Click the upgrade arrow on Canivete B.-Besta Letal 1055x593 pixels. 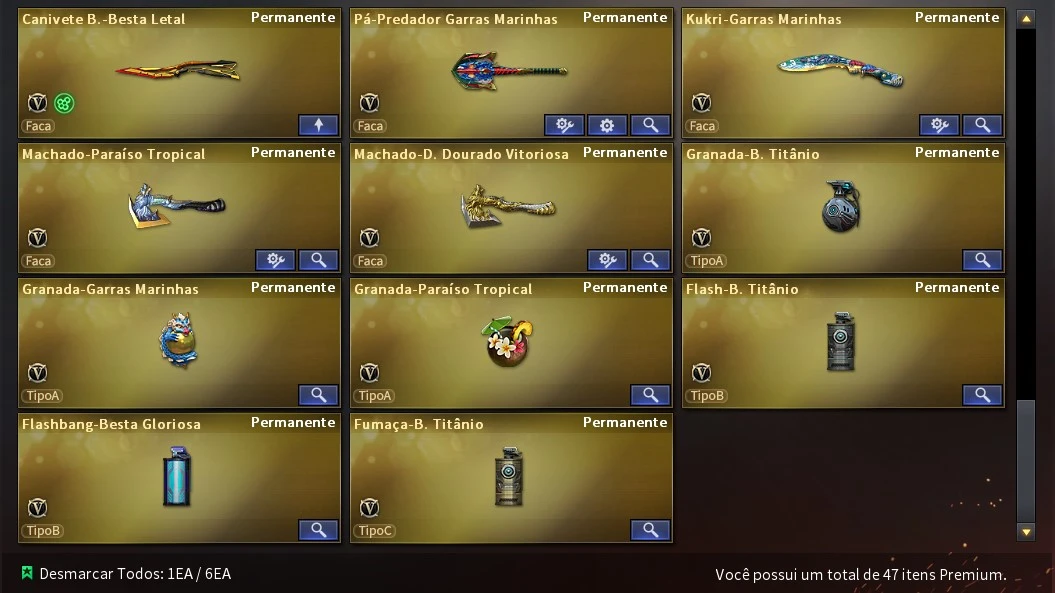pos(318,125)
